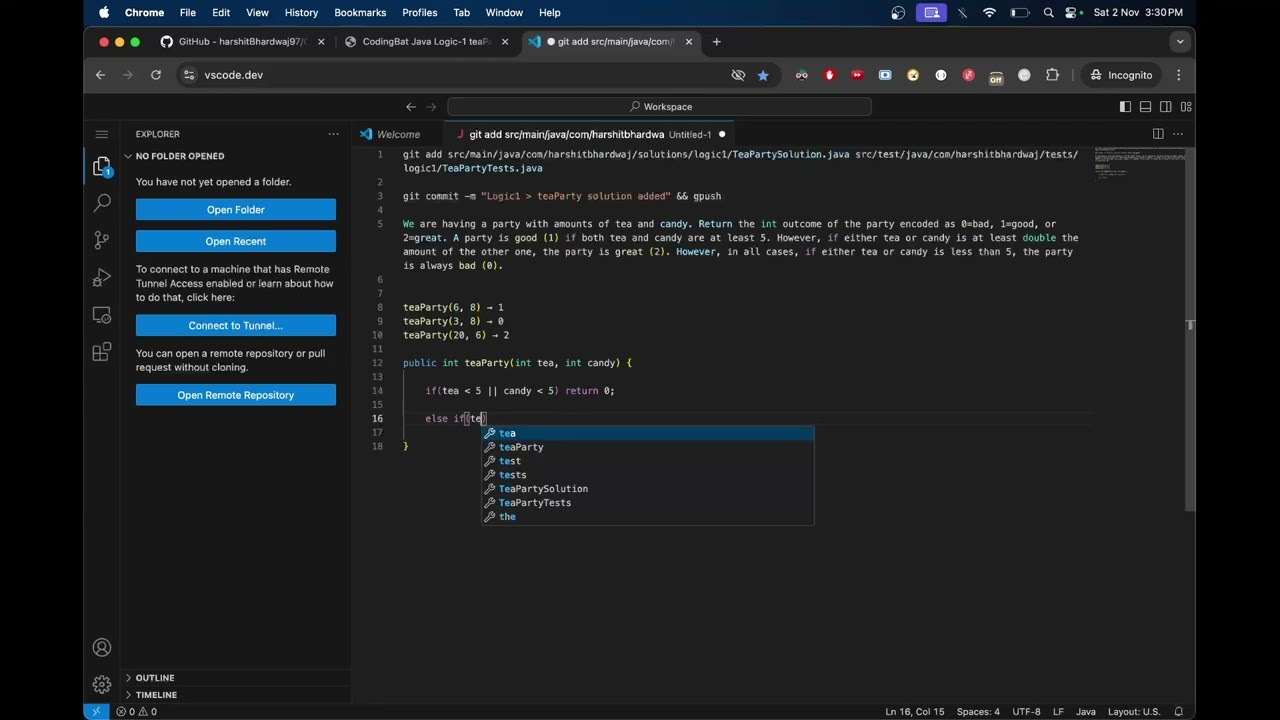Collapse the No Folder Opened section

click(179, 156)
